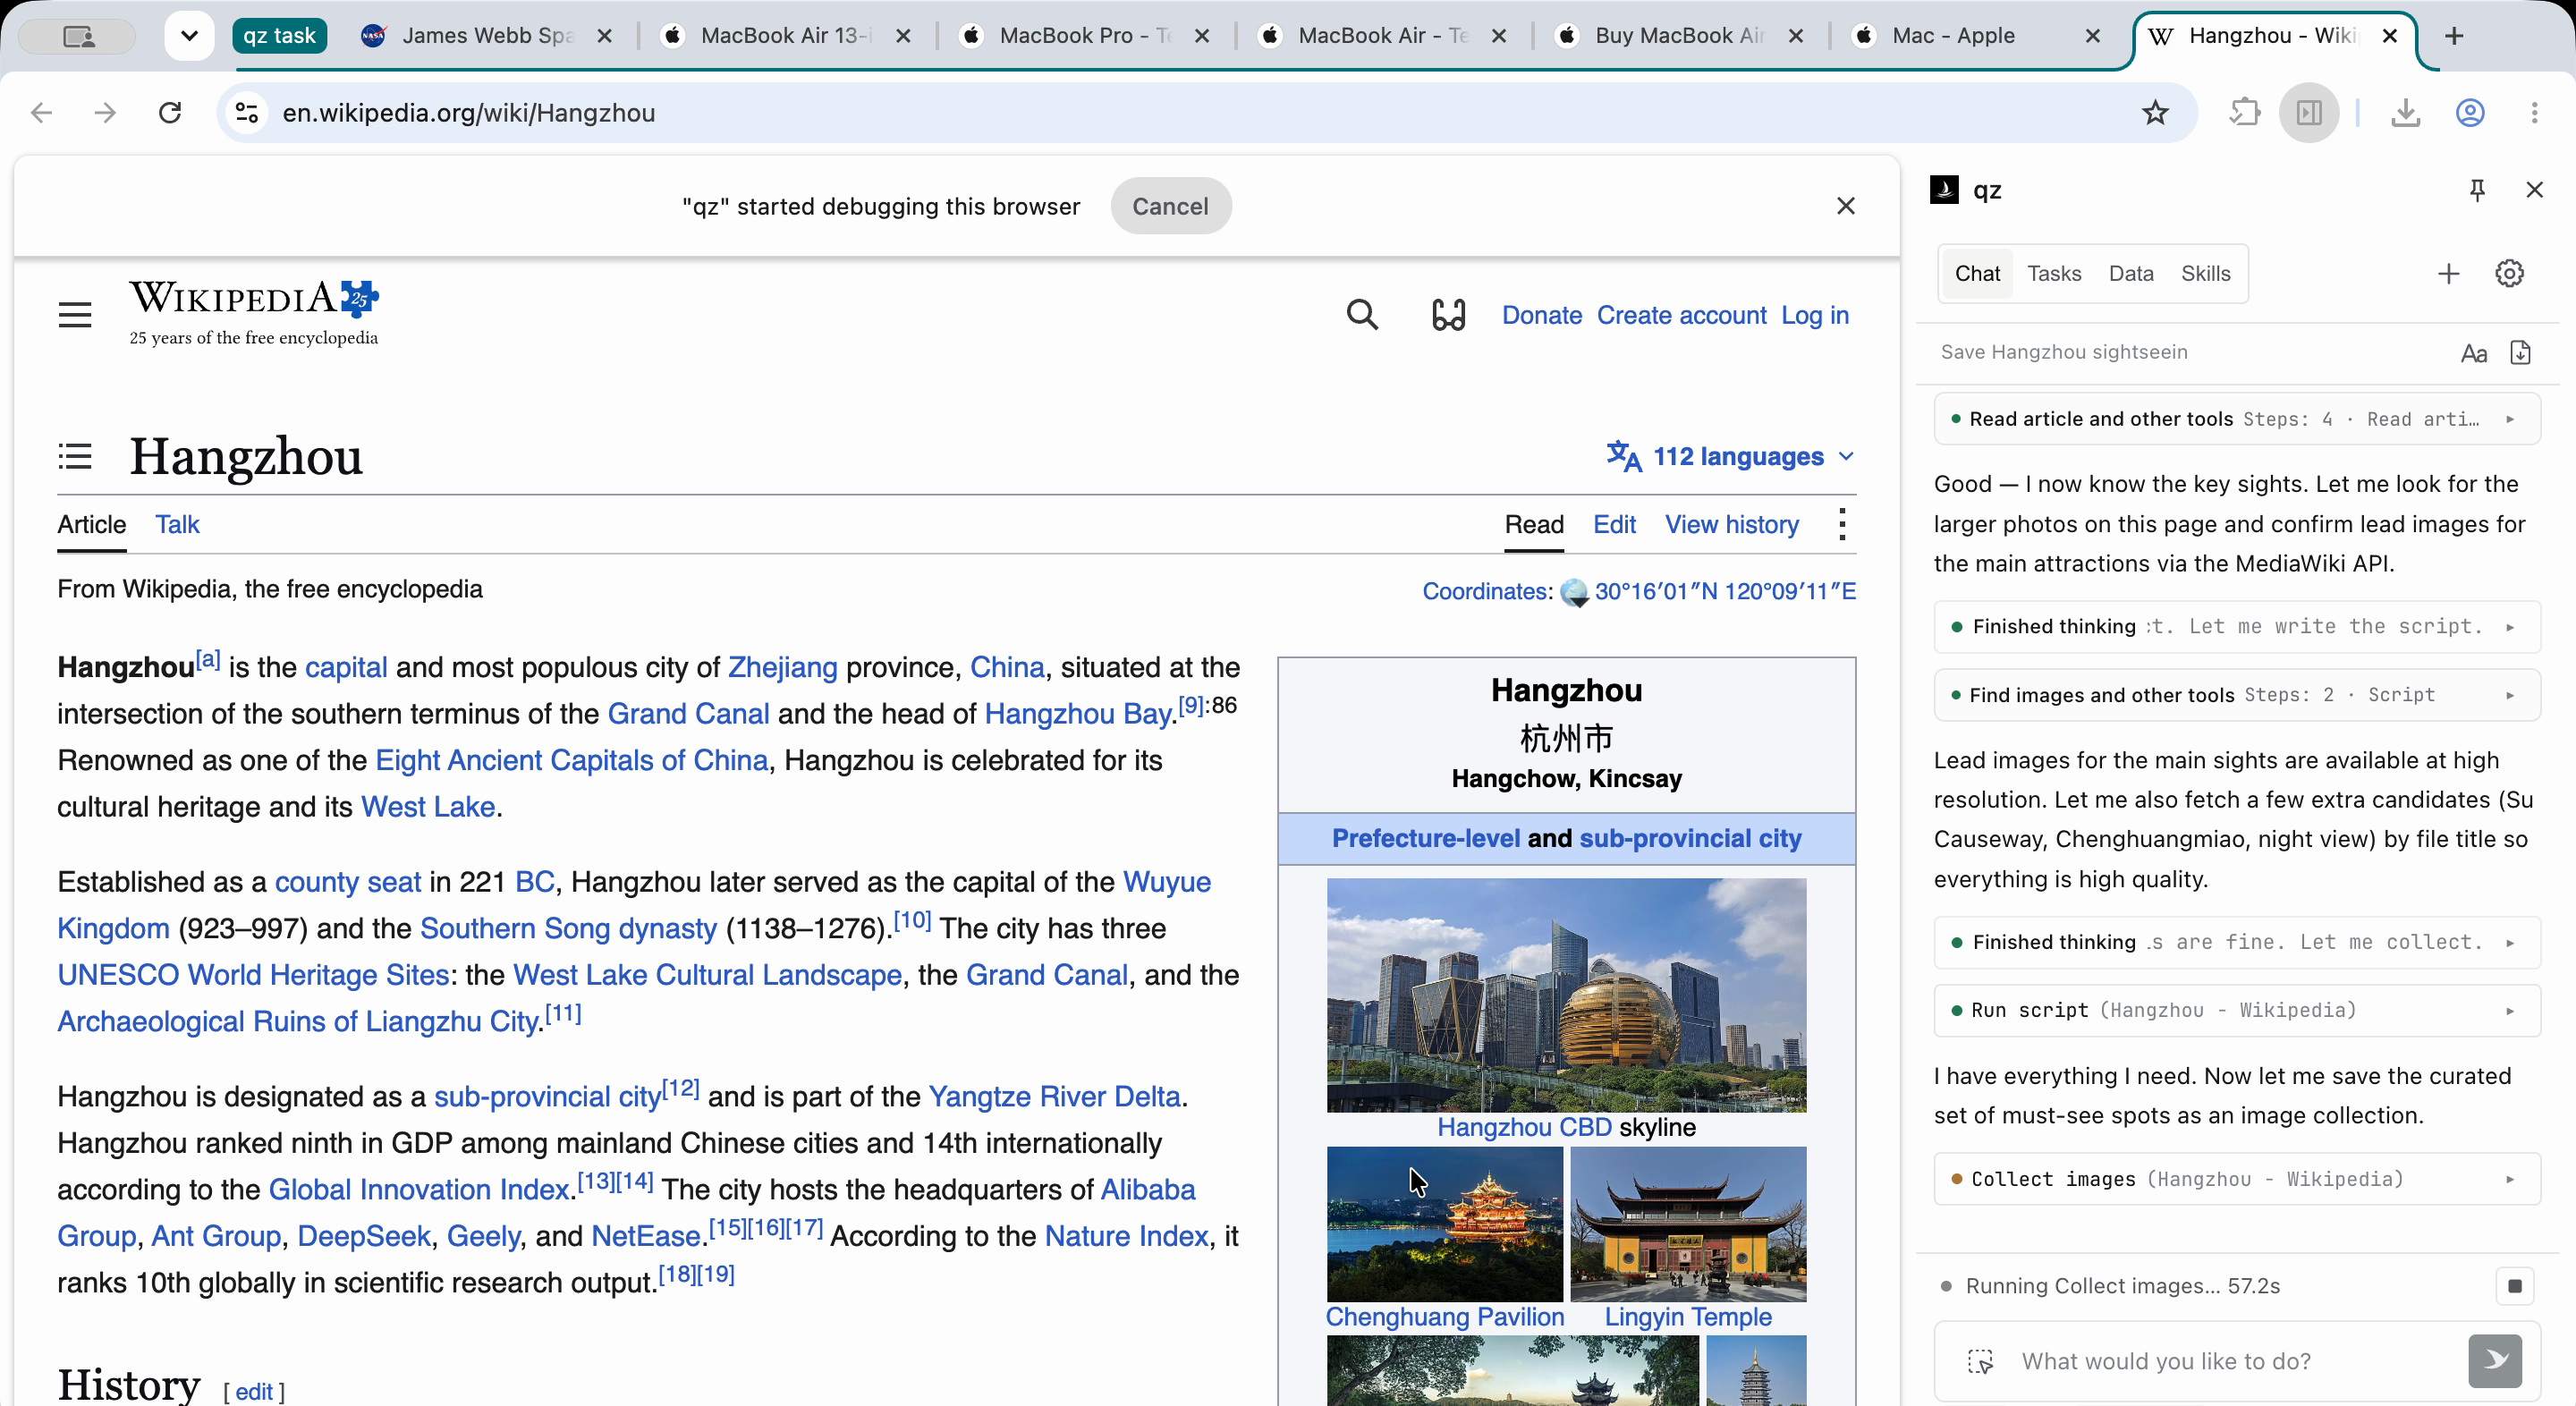Viewport: 2576px width, 1406px height.
Task: Click the Aa text size icon
Action: 2473,353
